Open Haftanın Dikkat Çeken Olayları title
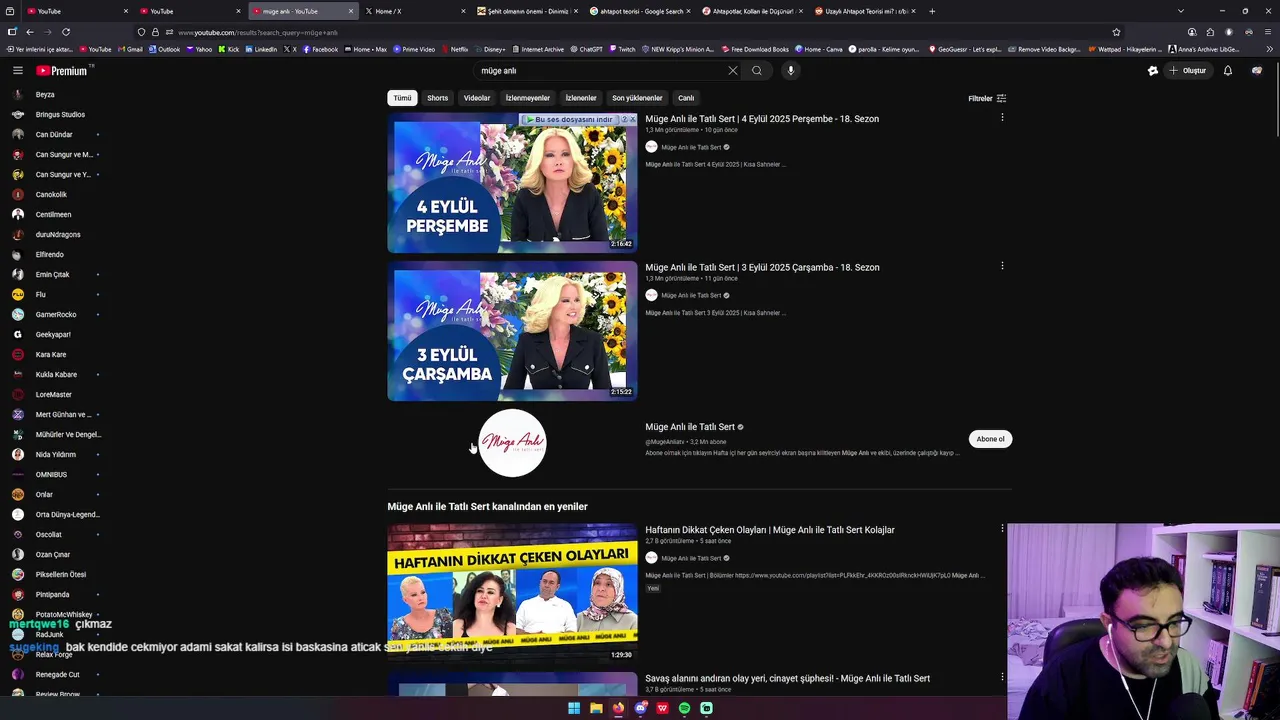1280x720 pixels. pyautogui.click(x=770, y=530)
